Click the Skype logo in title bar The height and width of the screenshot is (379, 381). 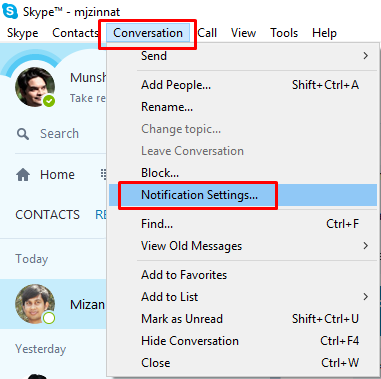10,11
